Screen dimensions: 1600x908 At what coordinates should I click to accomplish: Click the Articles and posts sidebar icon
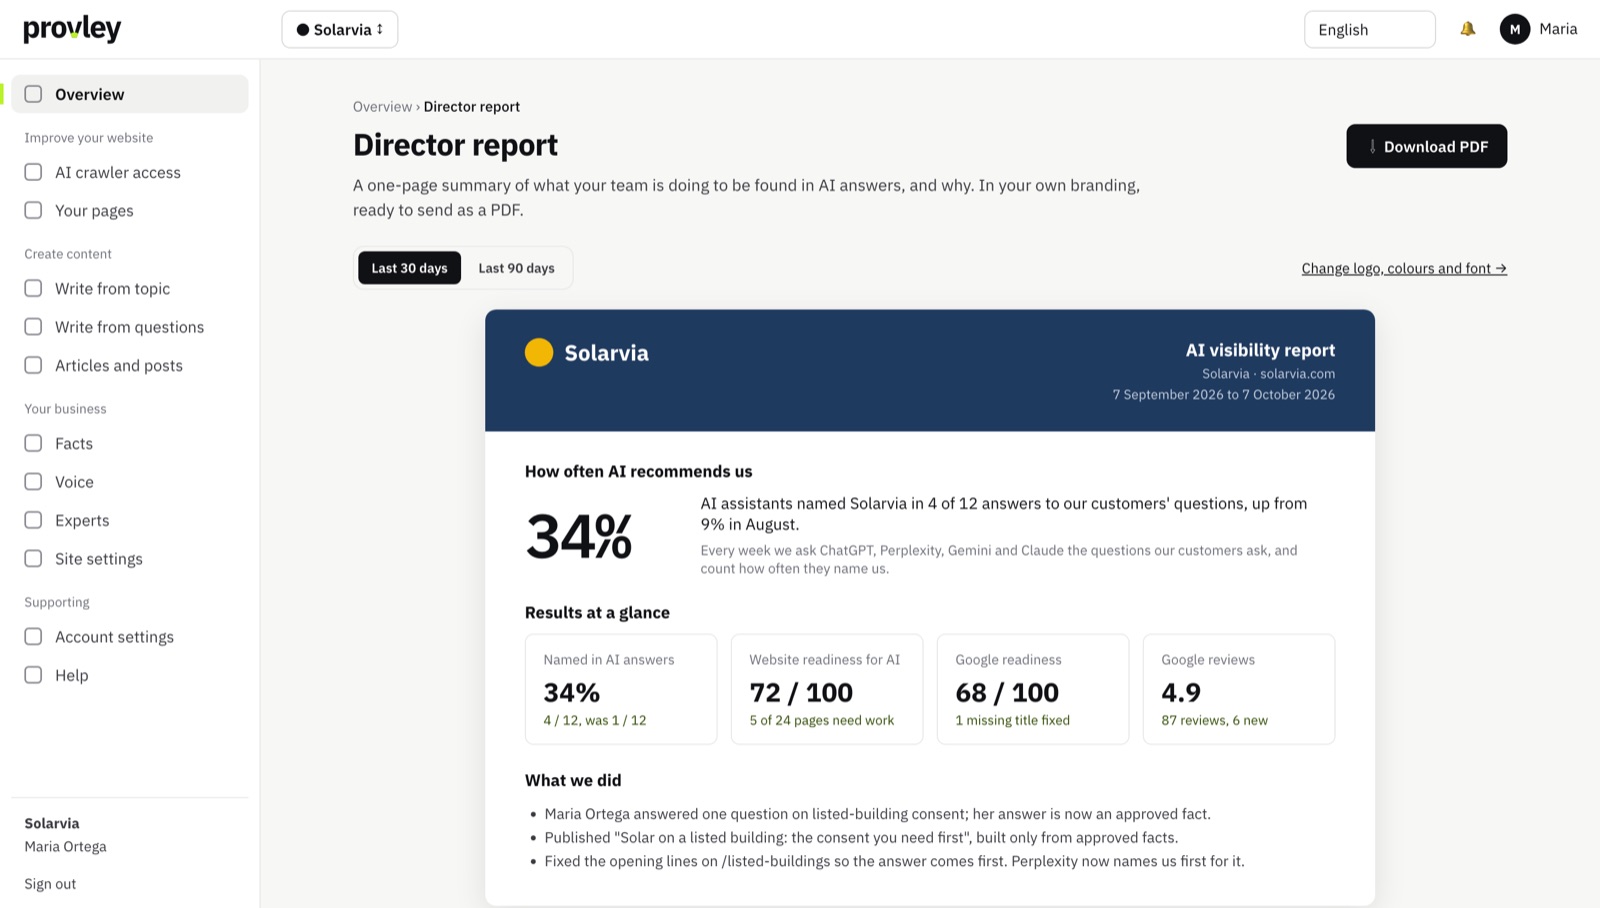coord(33,365)
